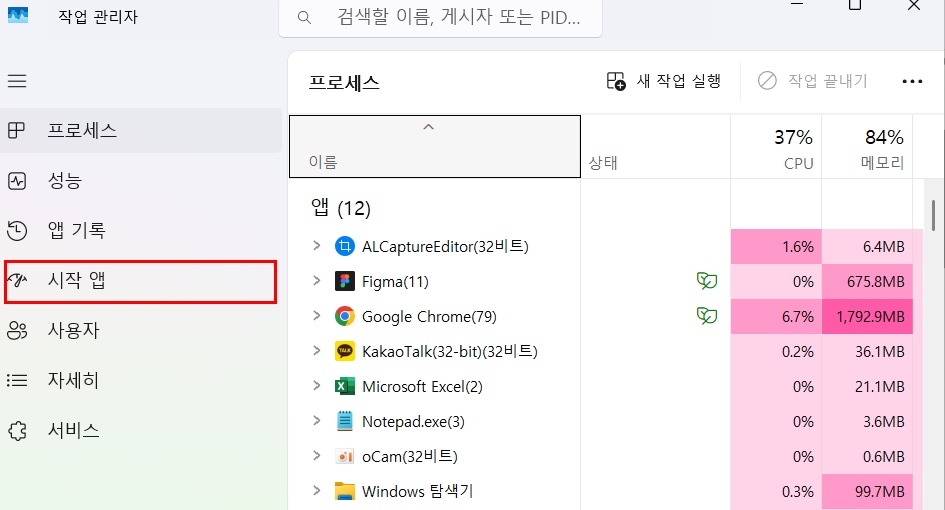This screenshot has width=945, height=510.
Task: Click the Figma app icon
Action: pyautogui.click(x=345, y=281)
